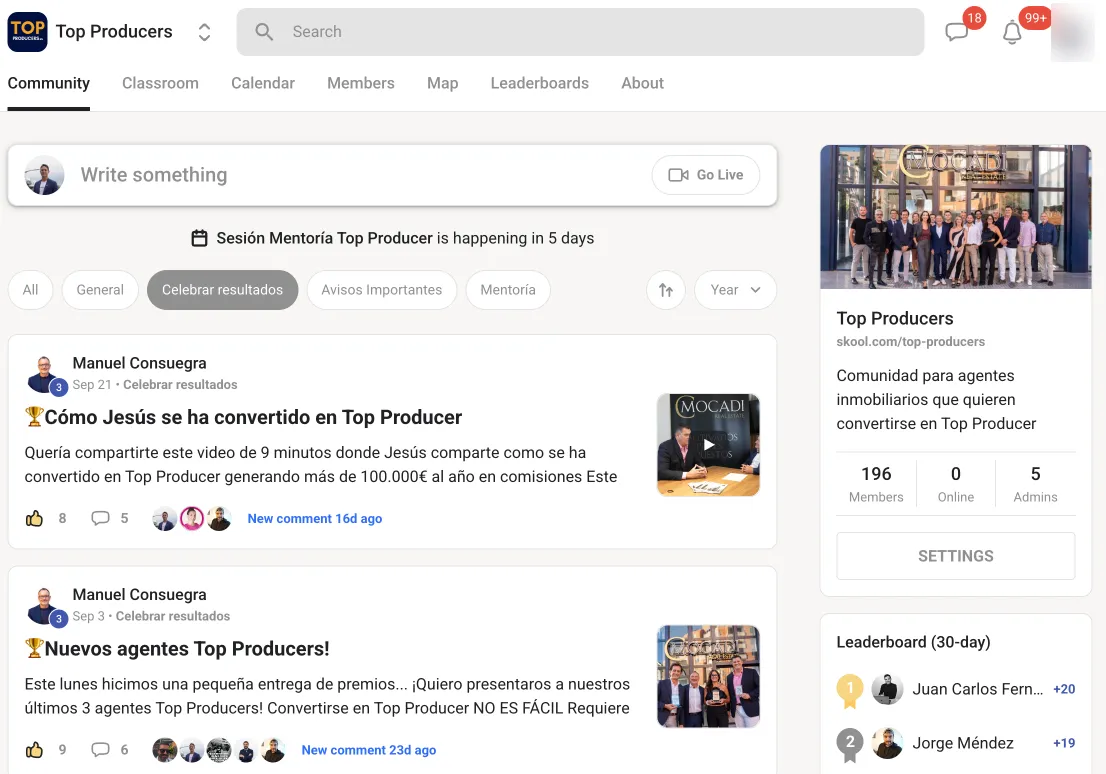The image size is (1106, 774).
Task: Open the Leaderboards tab
Action: (x=540, y=83)
